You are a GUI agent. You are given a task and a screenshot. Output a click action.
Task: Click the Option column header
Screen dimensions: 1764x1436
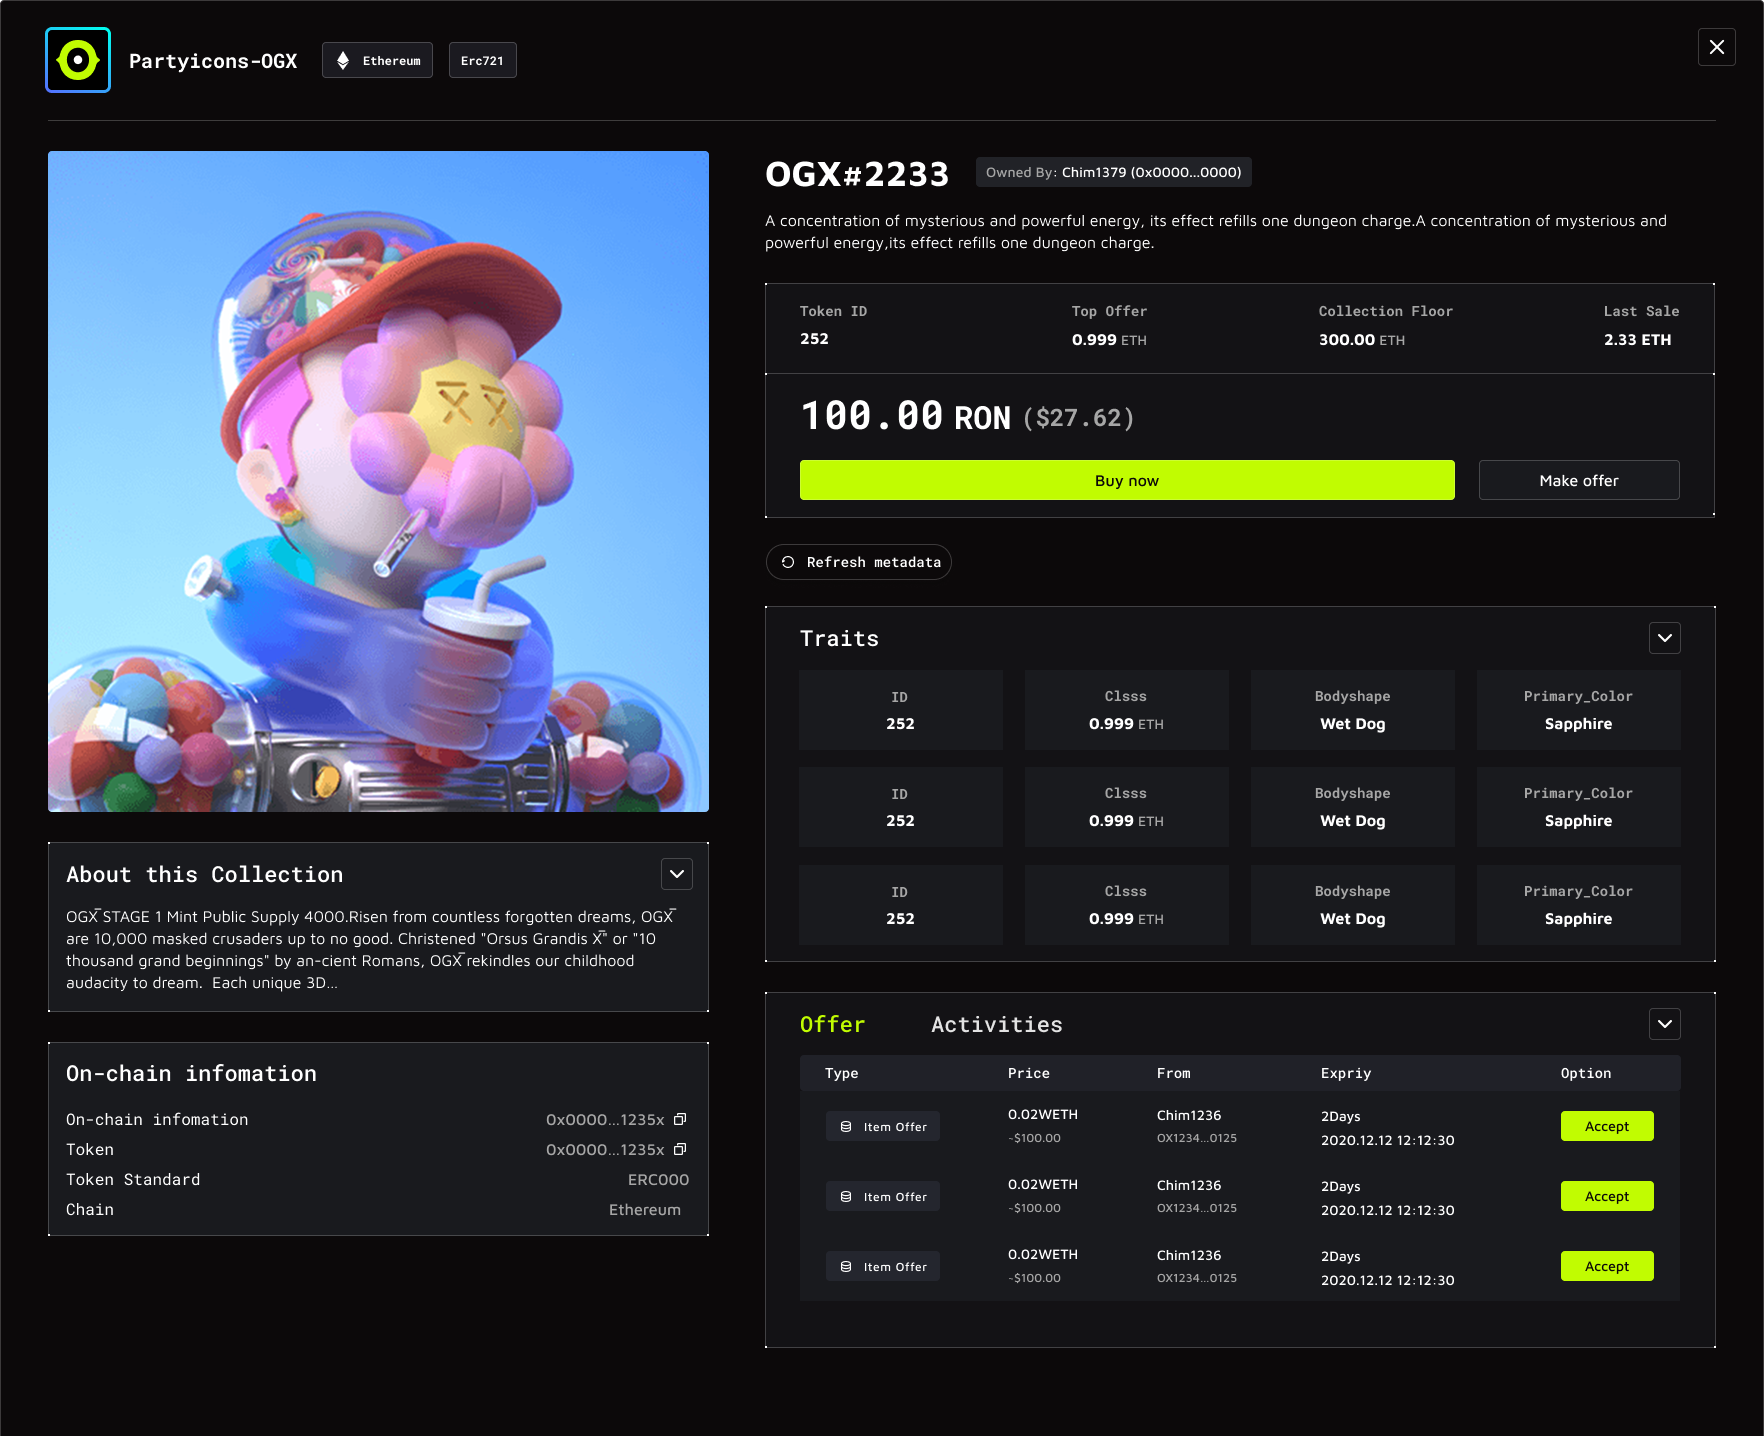[x=1585, y=1073]
